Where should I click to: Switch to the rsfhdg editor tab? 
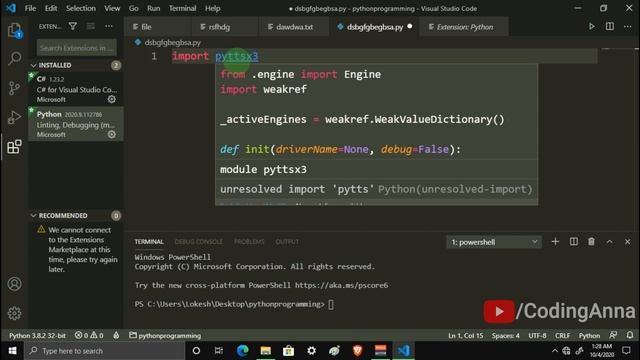[x=225, y=27]
